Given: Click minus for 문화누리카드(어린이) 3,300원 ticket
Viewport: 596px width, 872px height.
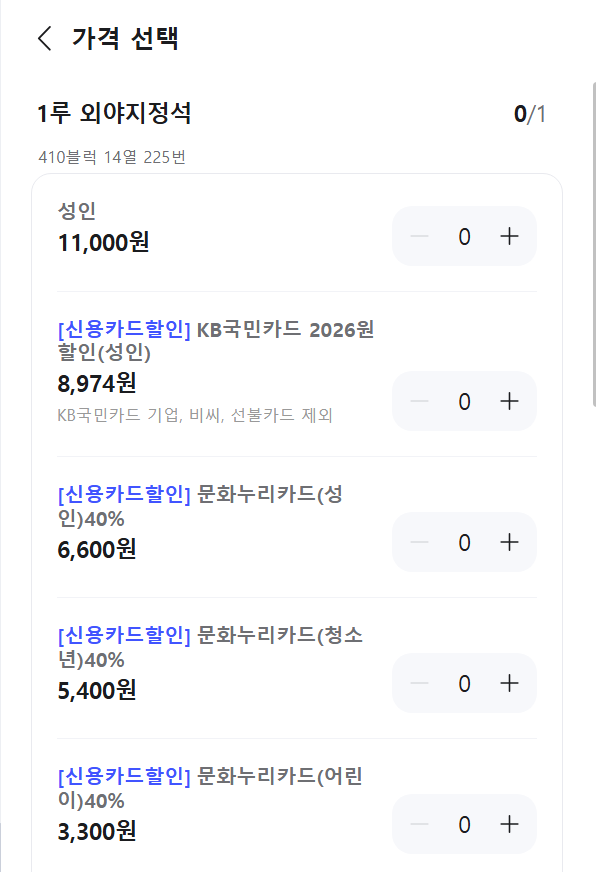Looking at the screenshot, I should 419,824.
